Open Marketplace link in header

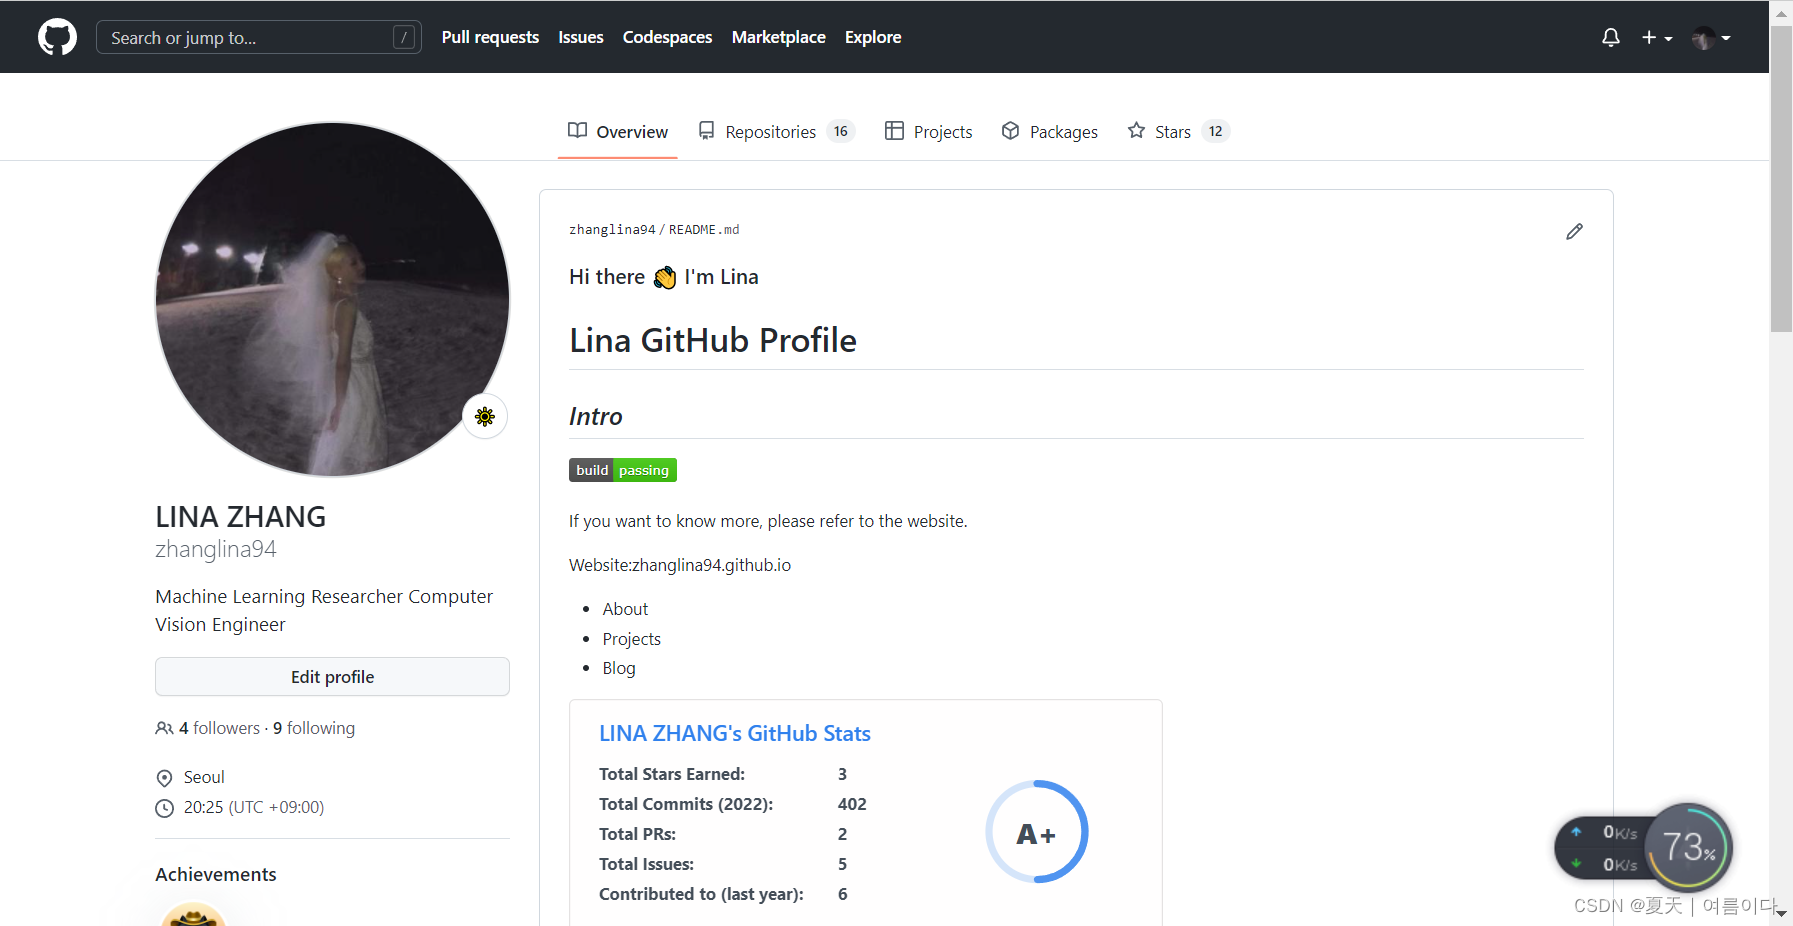click(778, 37)
